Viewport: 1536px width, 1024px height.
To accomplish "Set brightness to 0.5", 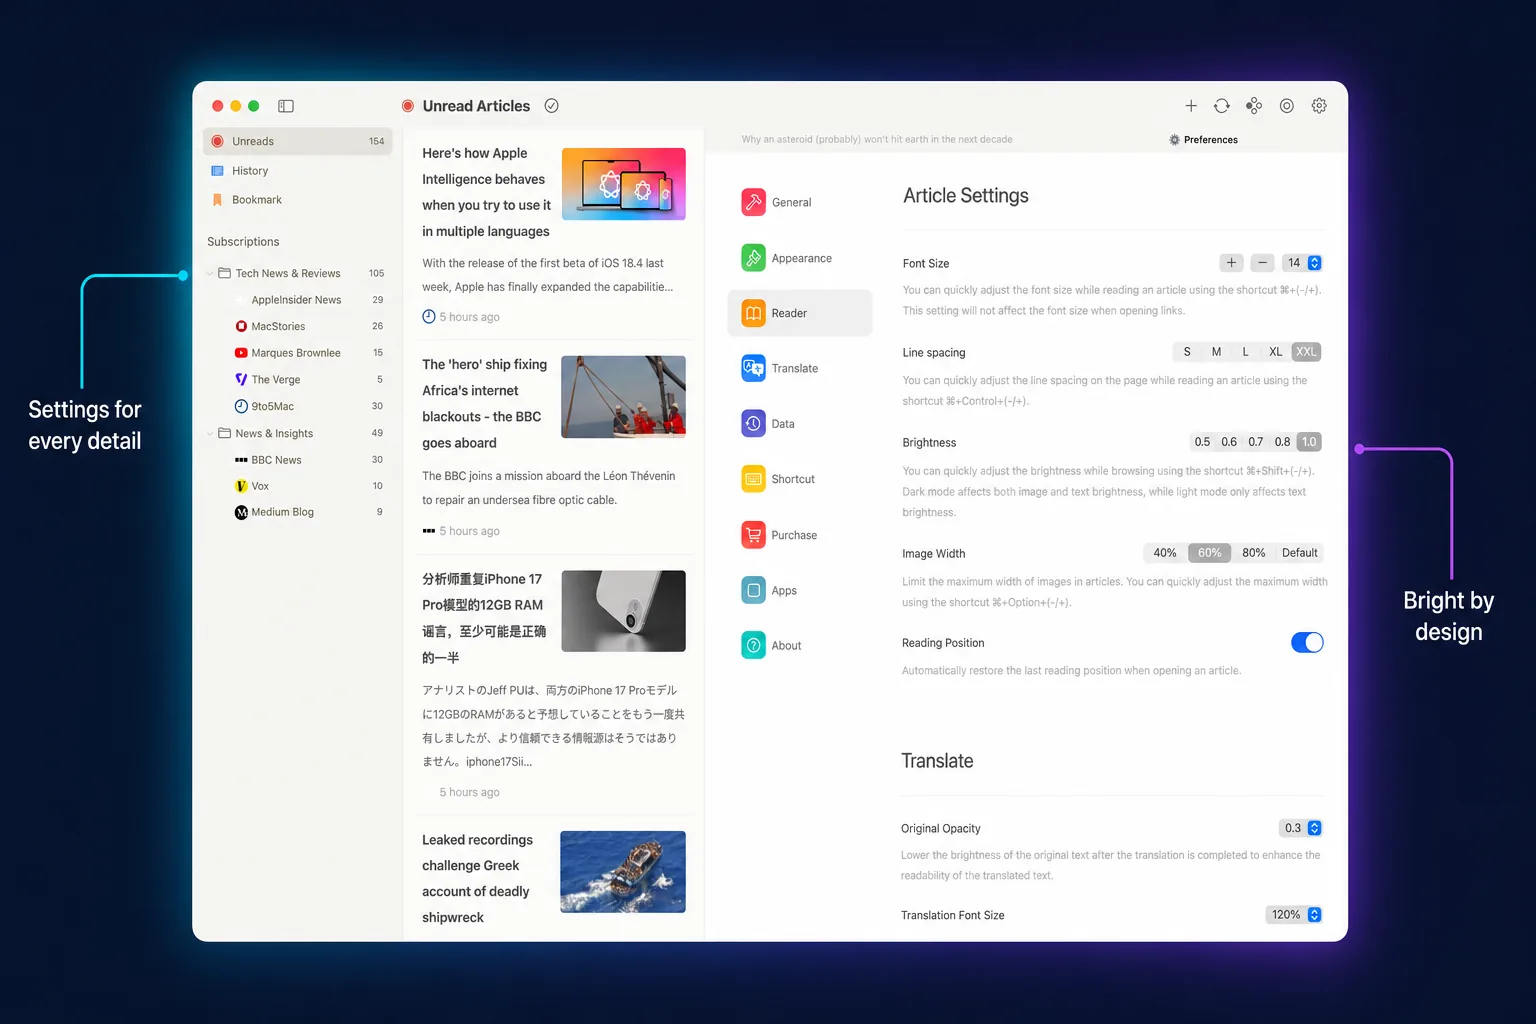I will (x=1202, y=442).
